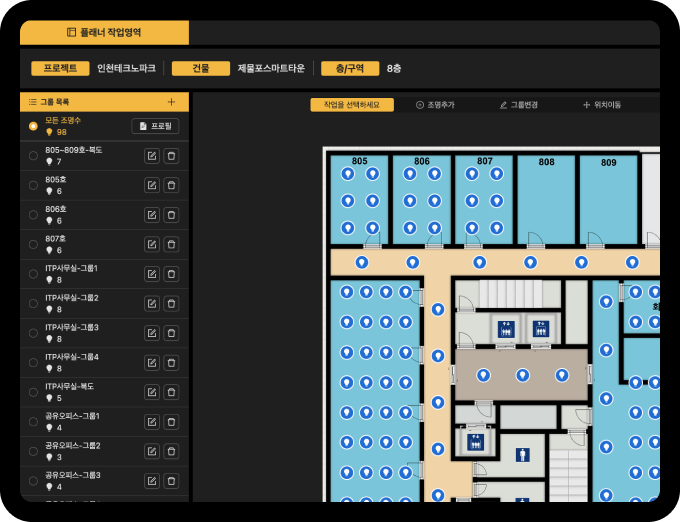
Task: Edit the 805호 group
Action: coord(152,185)
